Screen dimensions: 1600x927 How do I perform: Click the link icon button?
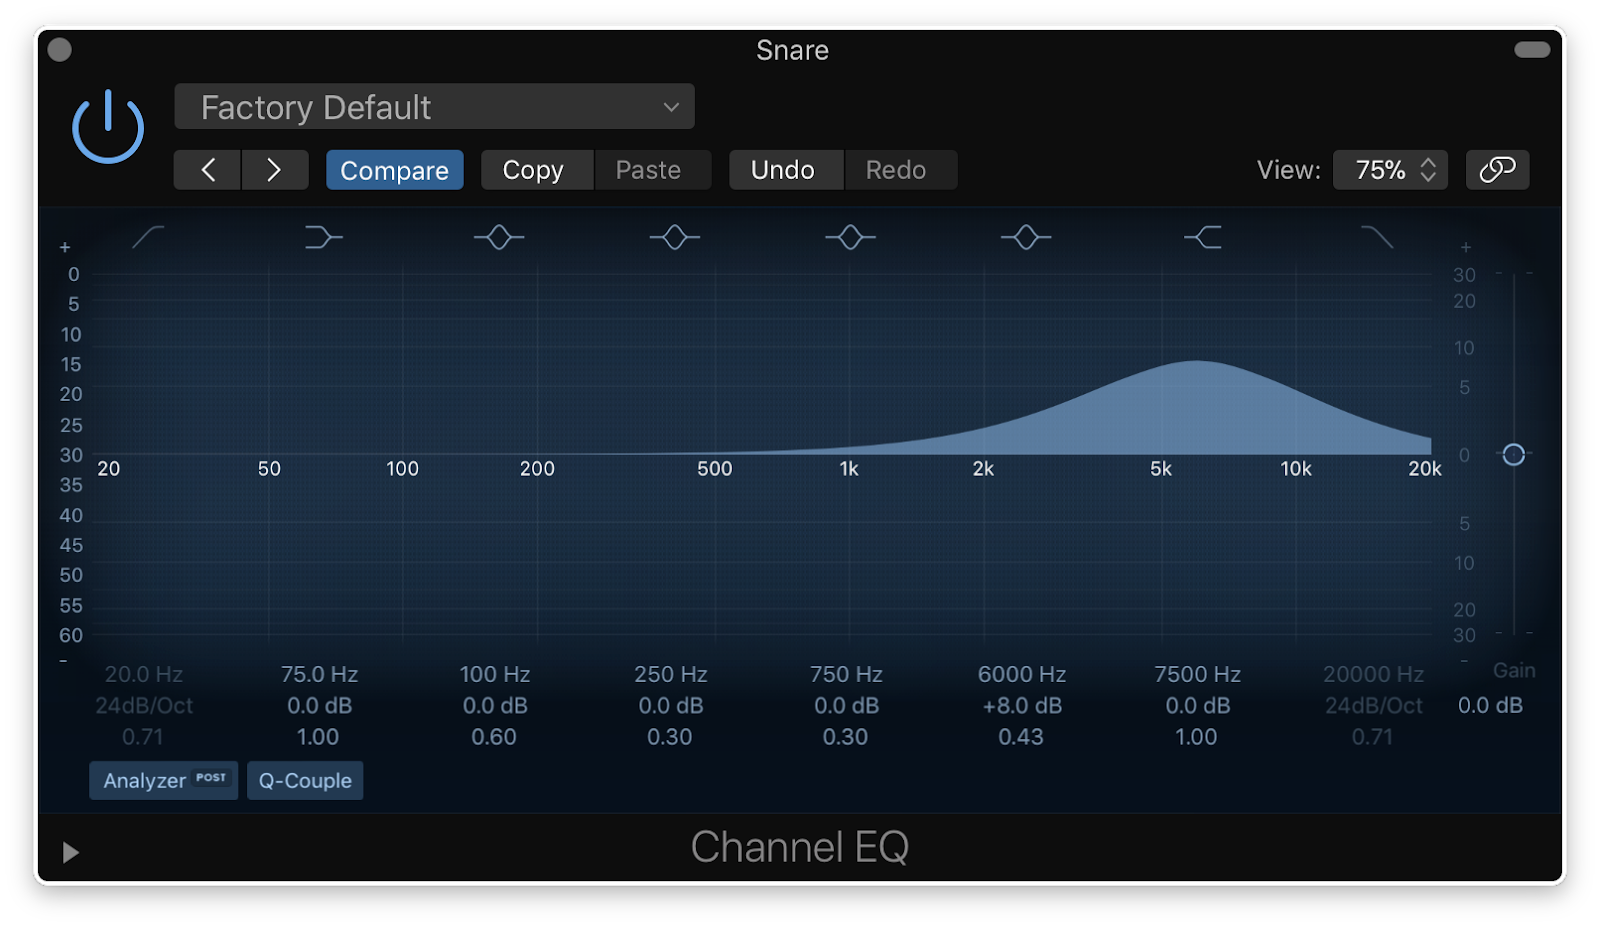coord(1497,170)
